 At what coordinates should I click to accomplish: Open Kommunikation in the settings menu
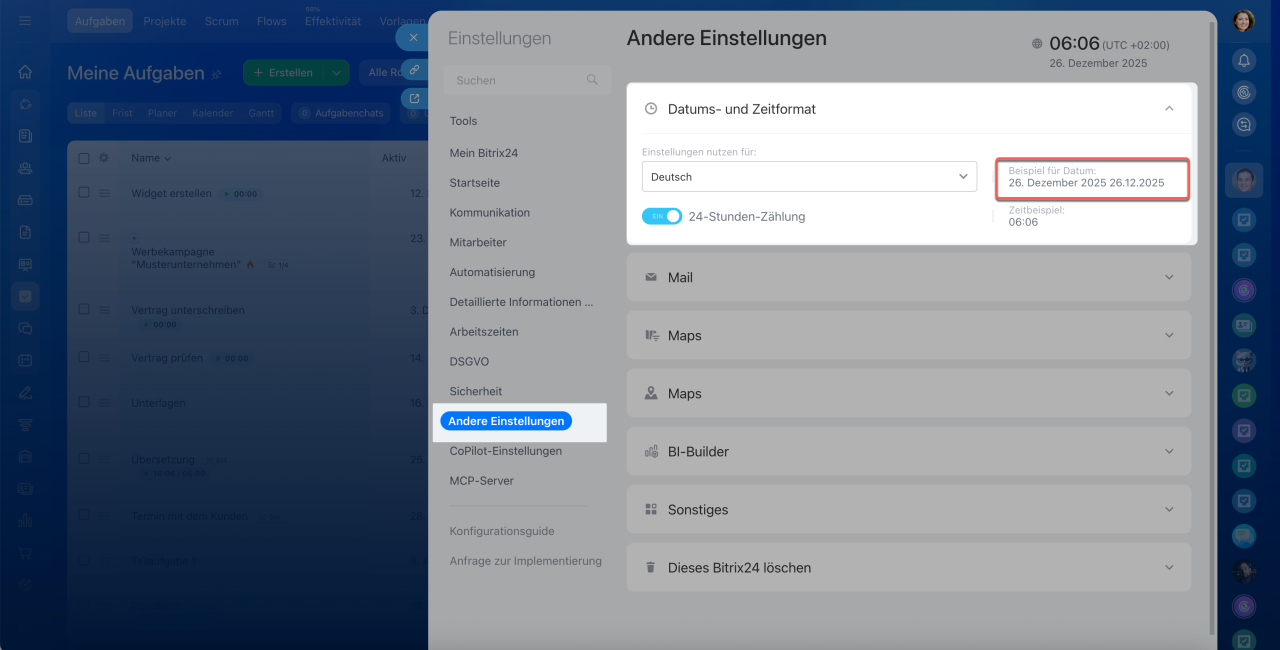pos(490,213)
